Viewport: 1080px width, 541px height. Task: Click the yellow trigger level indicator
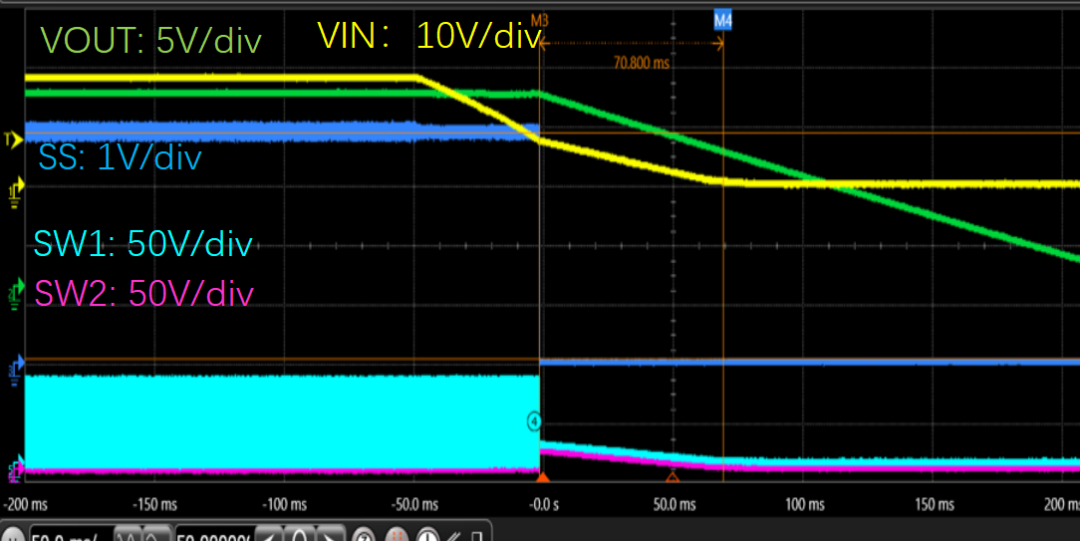(x=13, y=140)
